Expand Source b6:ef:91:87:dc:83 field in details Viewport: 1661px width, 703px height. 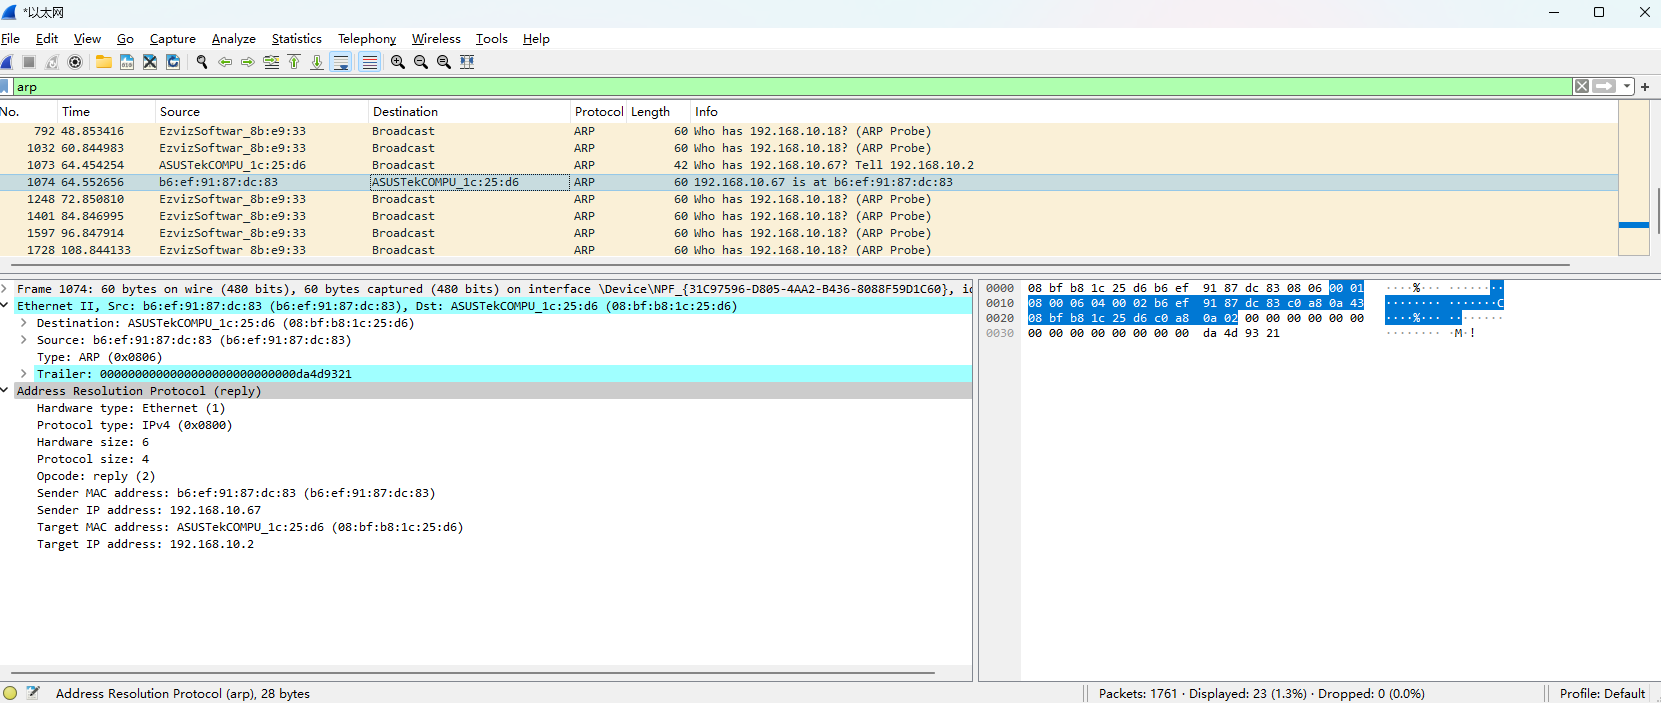[x=24, y=340]
